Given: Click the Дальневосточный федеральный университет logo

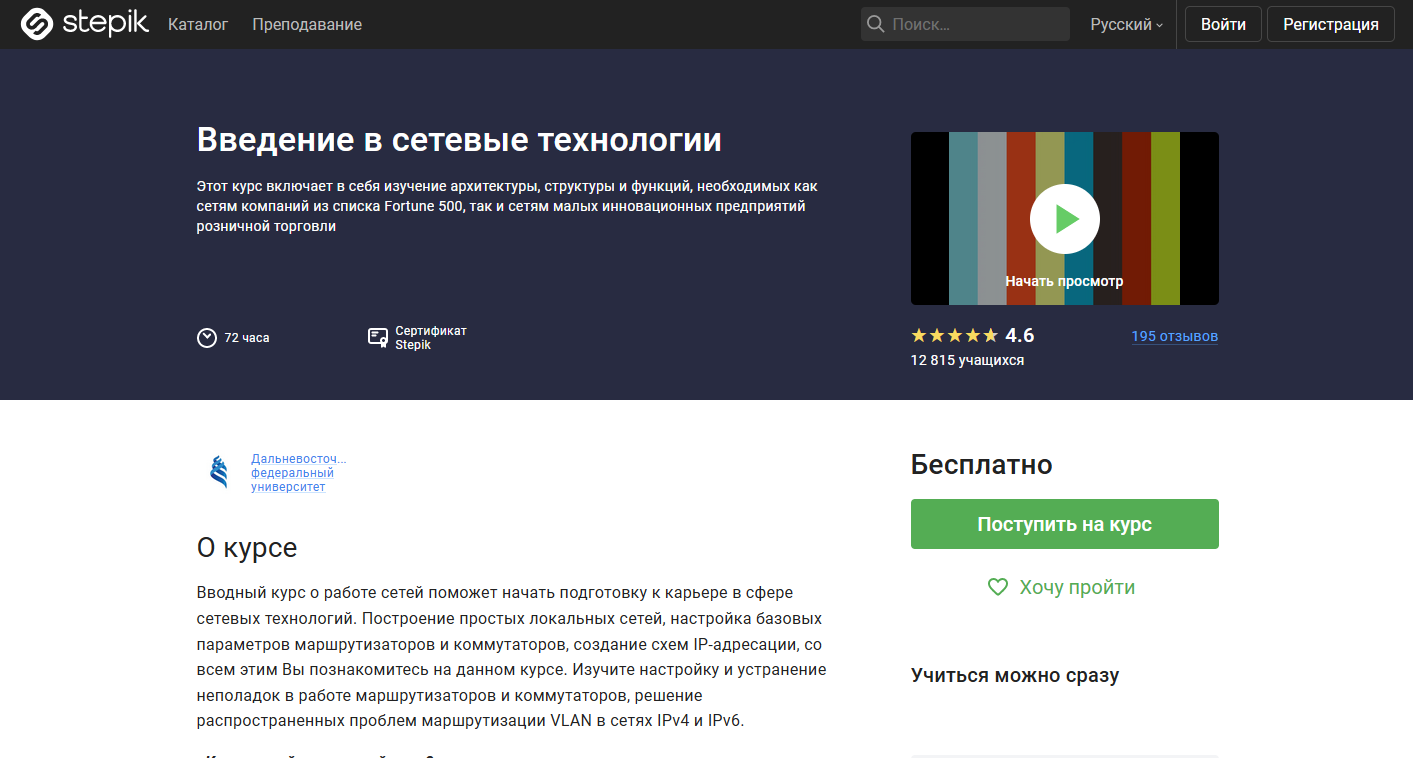Looking at the screenshot, I should 218,470.
